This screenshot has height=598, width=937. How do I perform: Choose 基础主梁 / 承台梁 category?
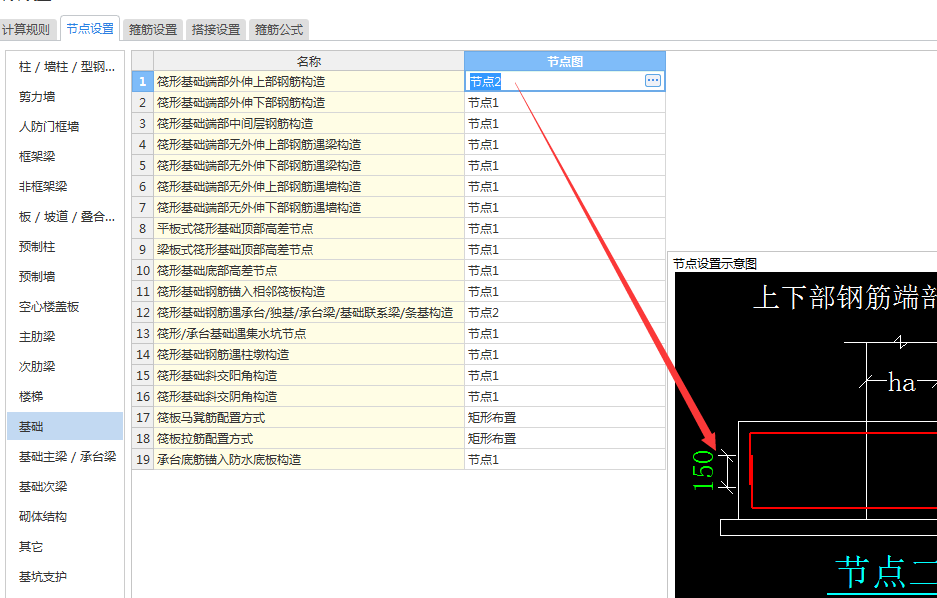(x=66, y=456)
